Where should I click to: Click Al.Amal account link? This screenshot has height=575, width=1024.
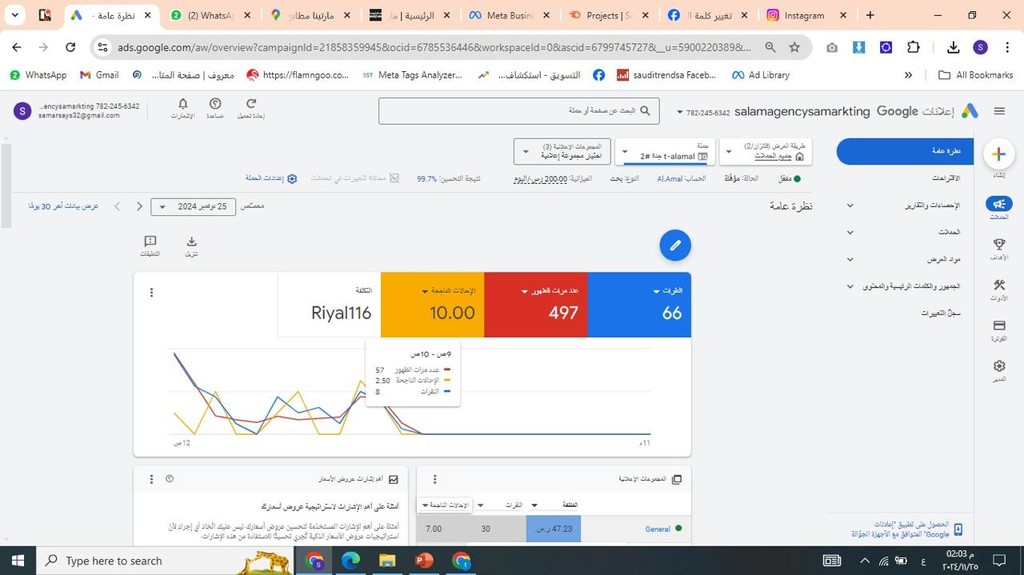point(669,178)
